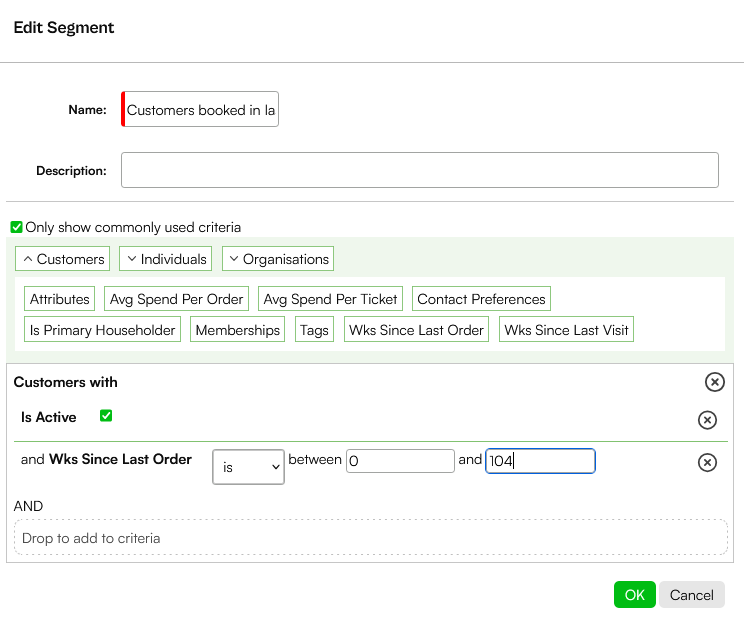744x628 pixels.
Task: Cancel editing the segment
Action: click(x=692, y=595)
